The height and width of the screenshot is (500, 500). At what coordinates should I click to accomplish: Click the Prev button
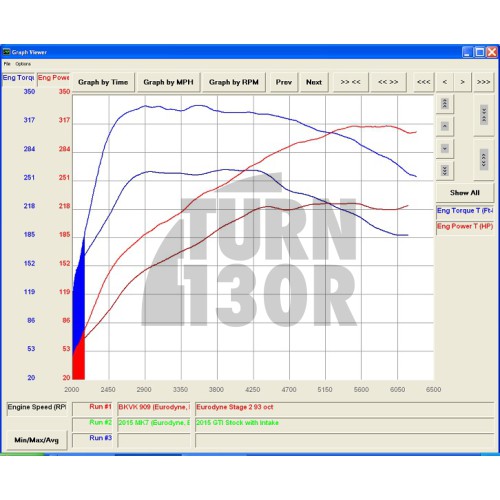click(x=284, y=82)
